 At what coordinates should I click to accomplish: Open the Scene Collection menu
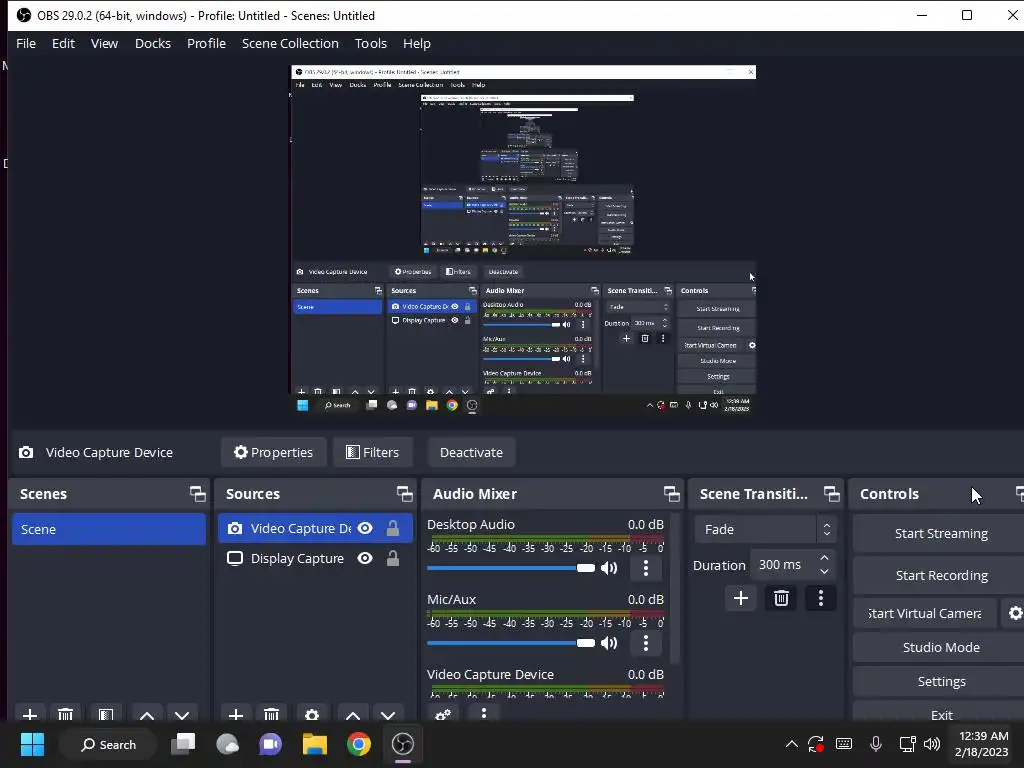pyautogui.click(x=290, y=43)
